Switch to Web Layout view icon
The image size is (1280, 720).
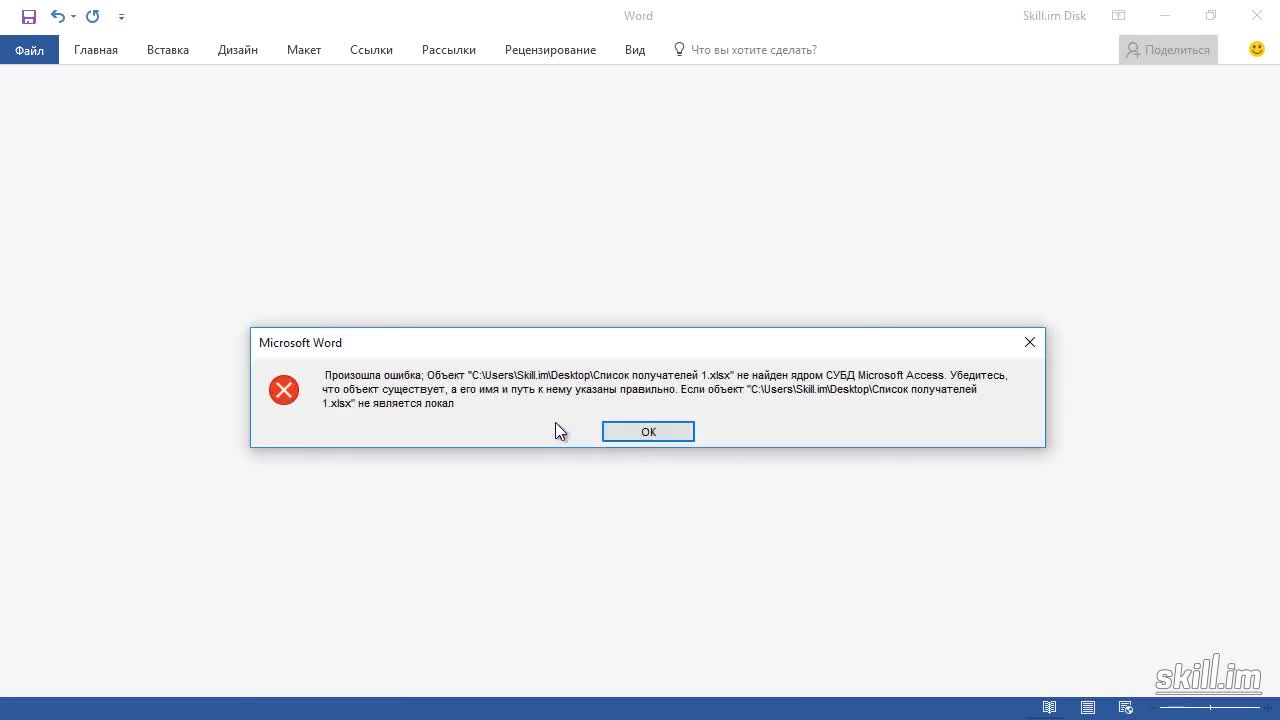(x=1126, y=708)
